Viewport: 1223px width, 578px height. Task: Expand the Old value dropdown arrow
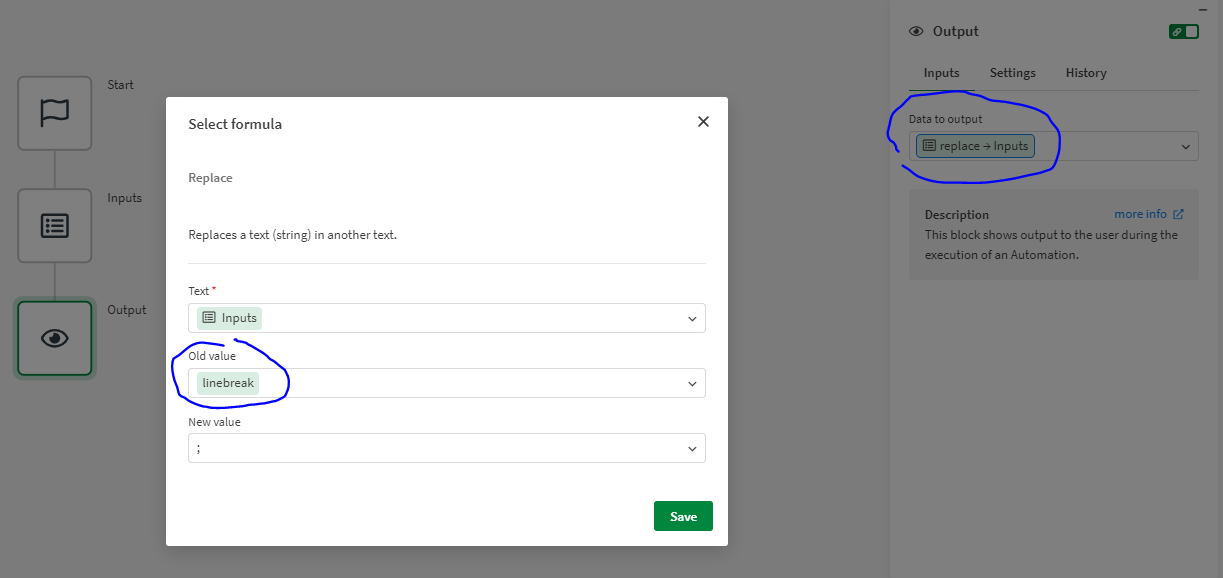point(692,384)
